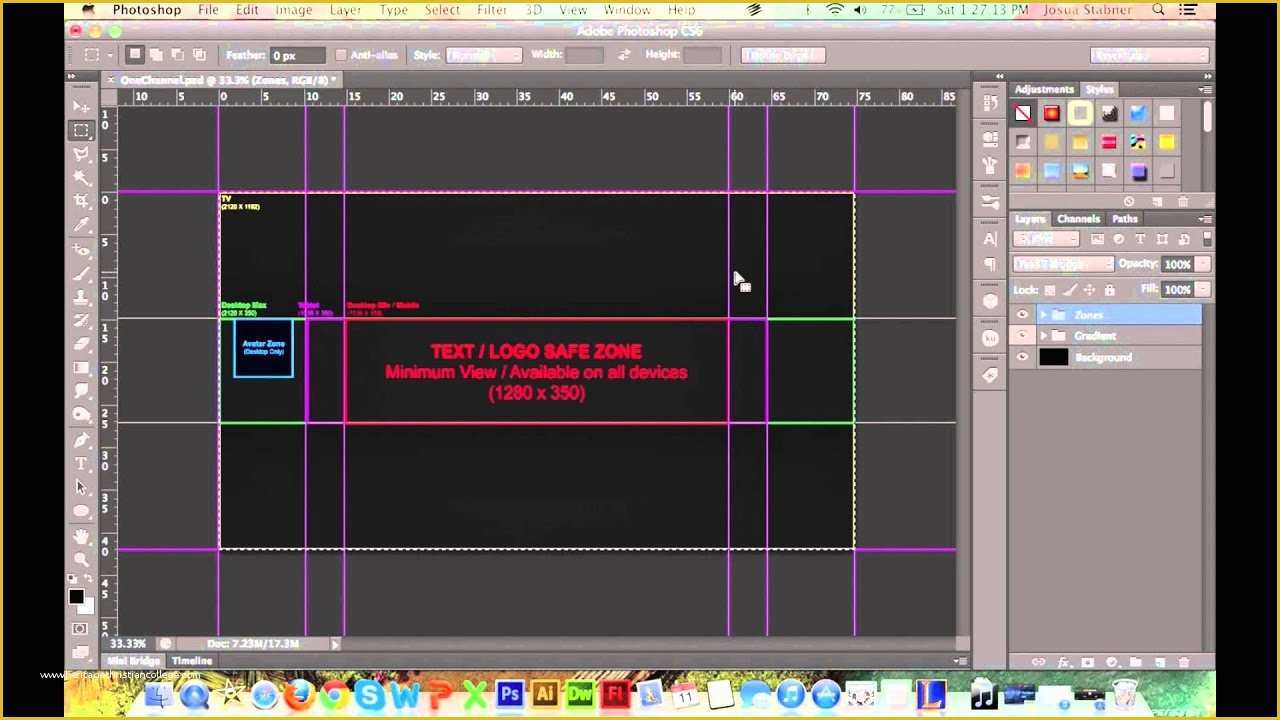This screenshot has height=720, width=1280.
Task: Open Photoshop from the Dock
Action: point(509,693)
